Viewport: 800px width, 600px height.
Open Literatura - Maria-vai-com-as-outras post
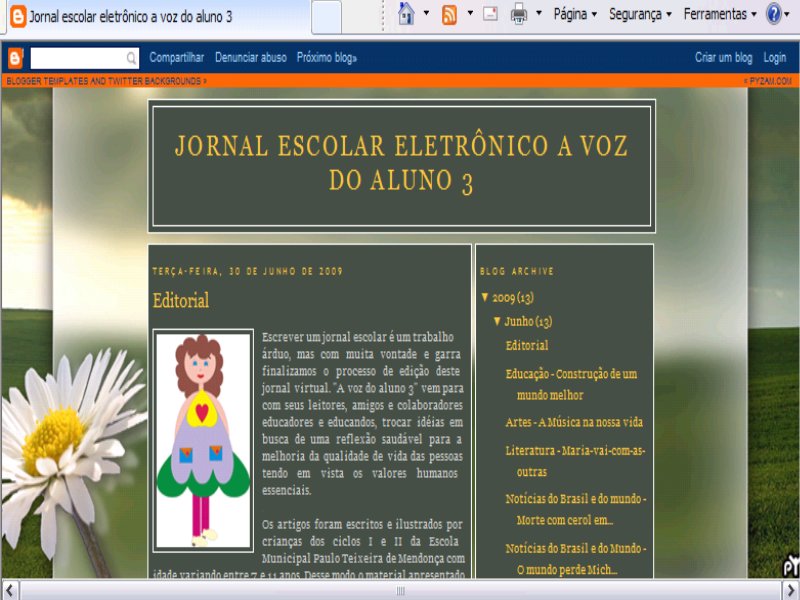[575, 461]
